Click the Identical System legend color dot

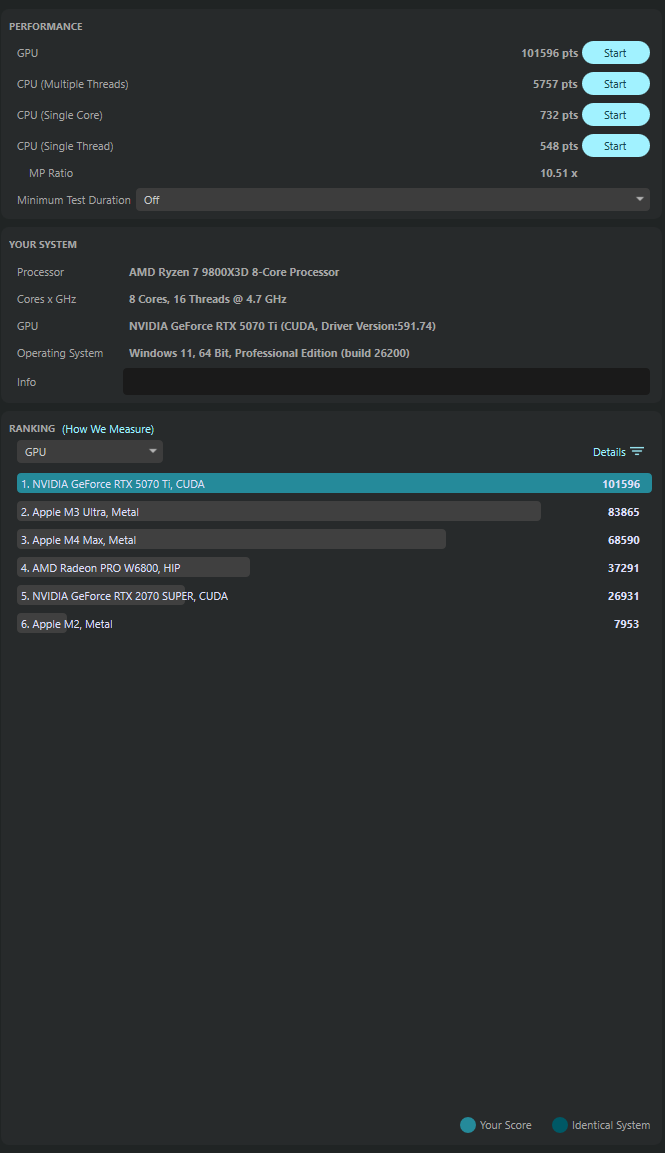point(559,1125)
